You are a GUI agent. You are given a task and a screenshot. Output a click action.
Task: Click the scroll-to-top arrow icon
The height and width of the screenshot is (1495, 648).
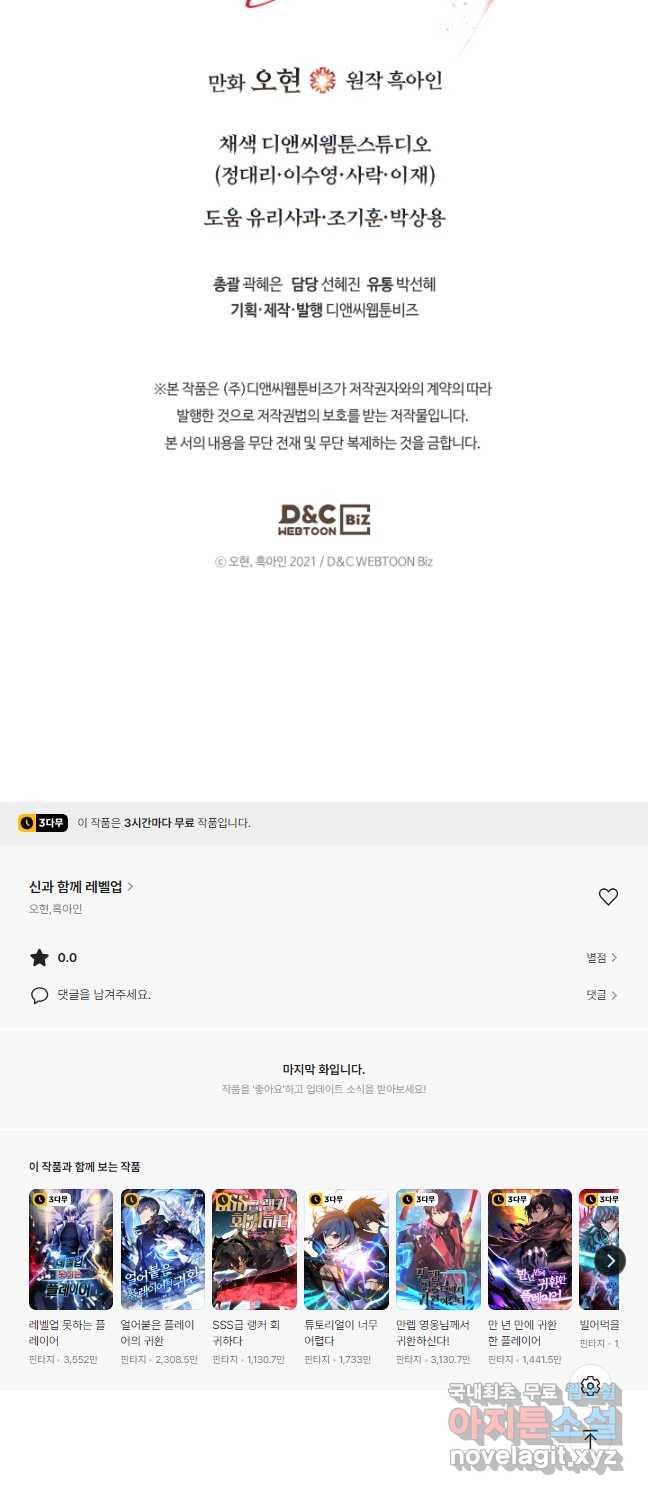pos(590,1439)
